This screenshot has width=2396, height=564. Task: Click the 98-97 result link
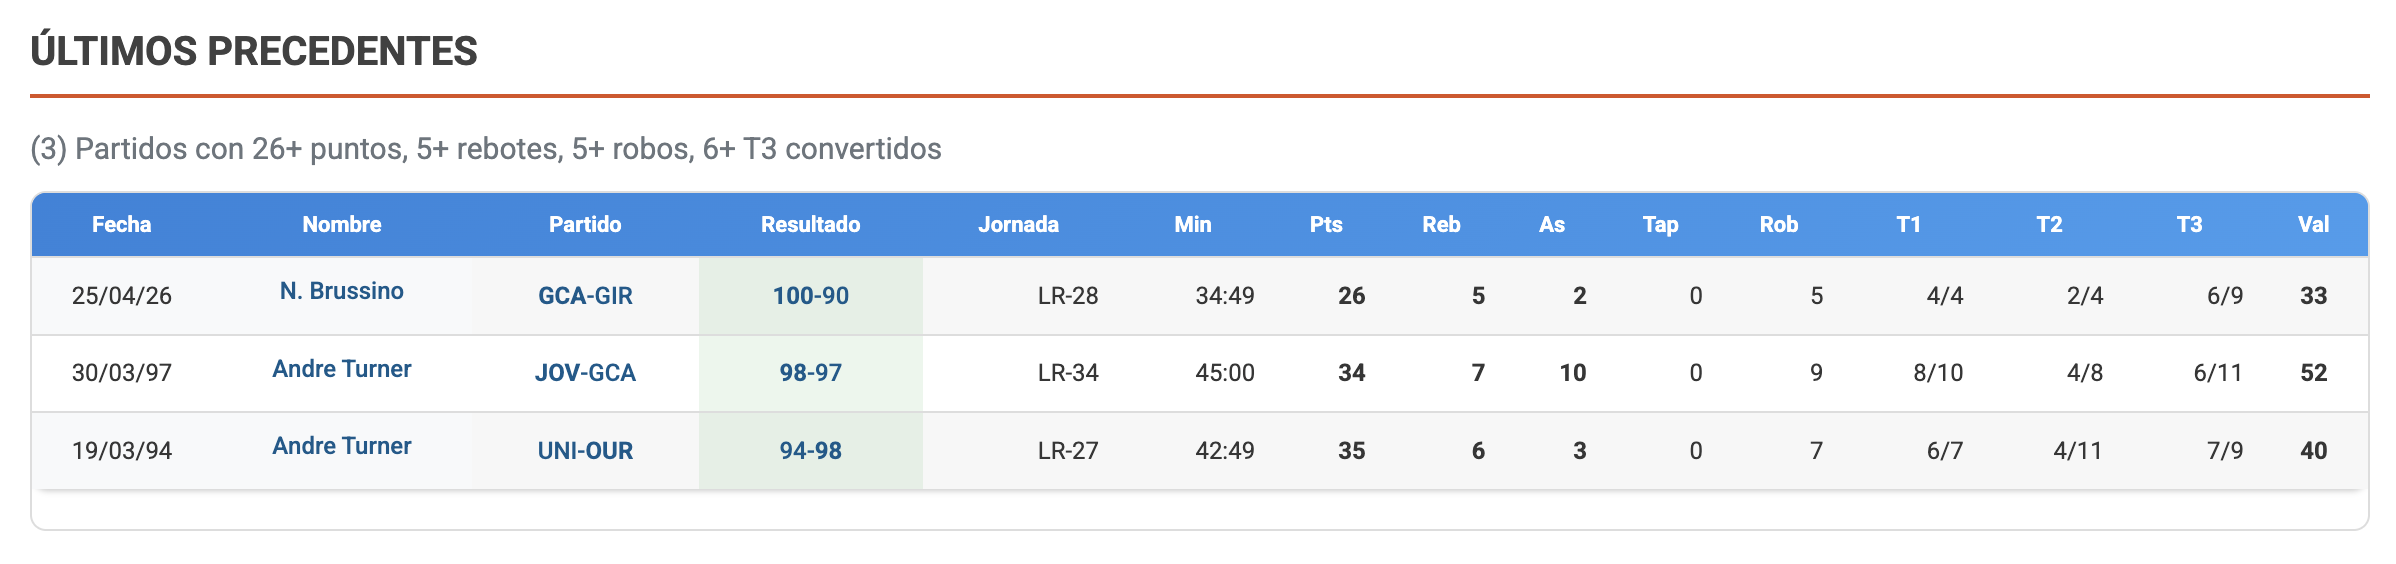coord(810,373)
